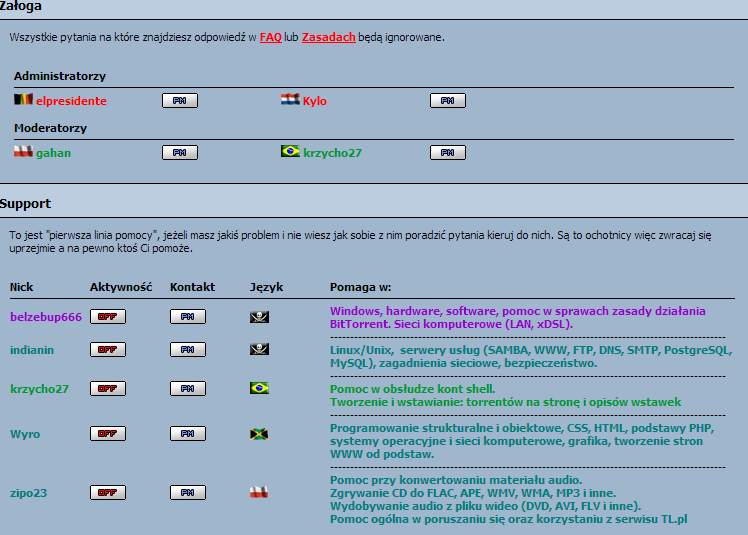The height and width of the screenshot is (535, 748).
Task: Click indianin's 'Linux/Unix, serwery usług' description
Action: click(531, 357)
